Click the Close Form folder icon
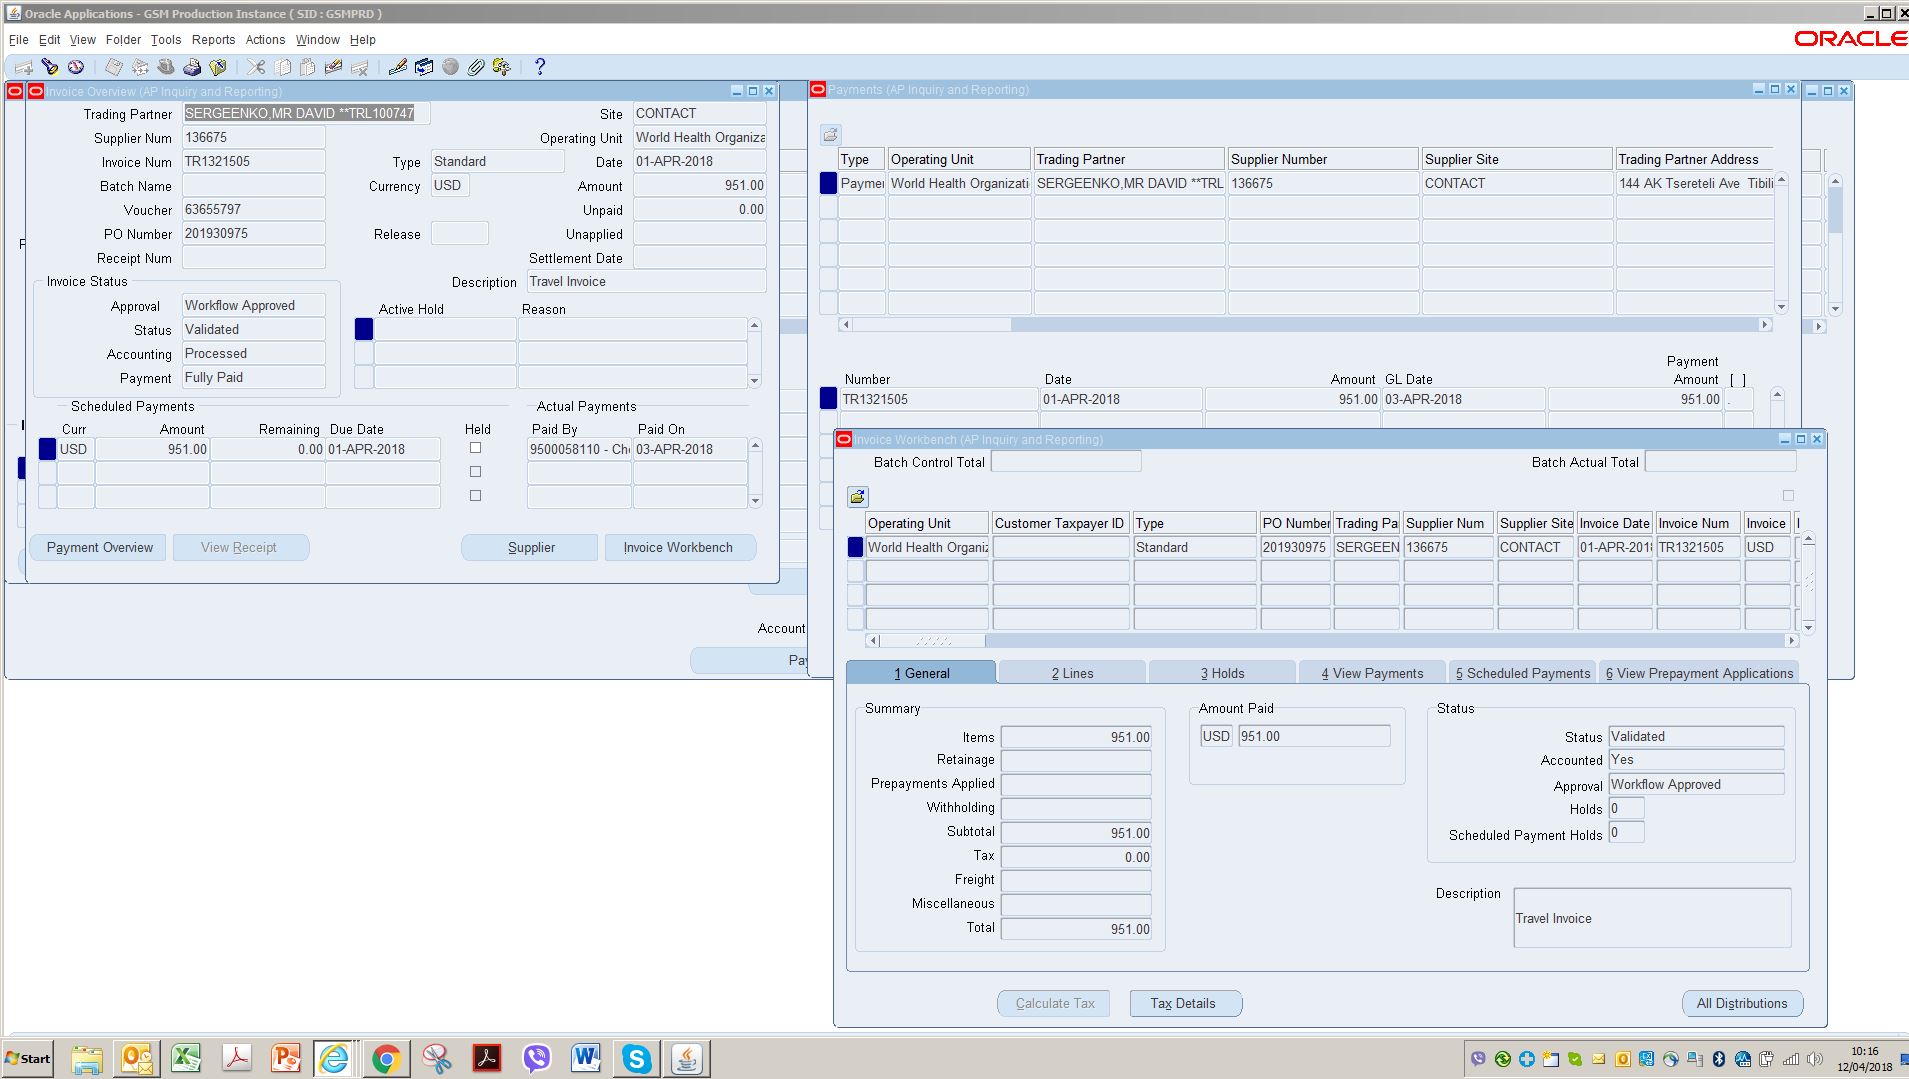Image resolution: width=1909 pixels, height=1079 pixels. coord(218,67)
